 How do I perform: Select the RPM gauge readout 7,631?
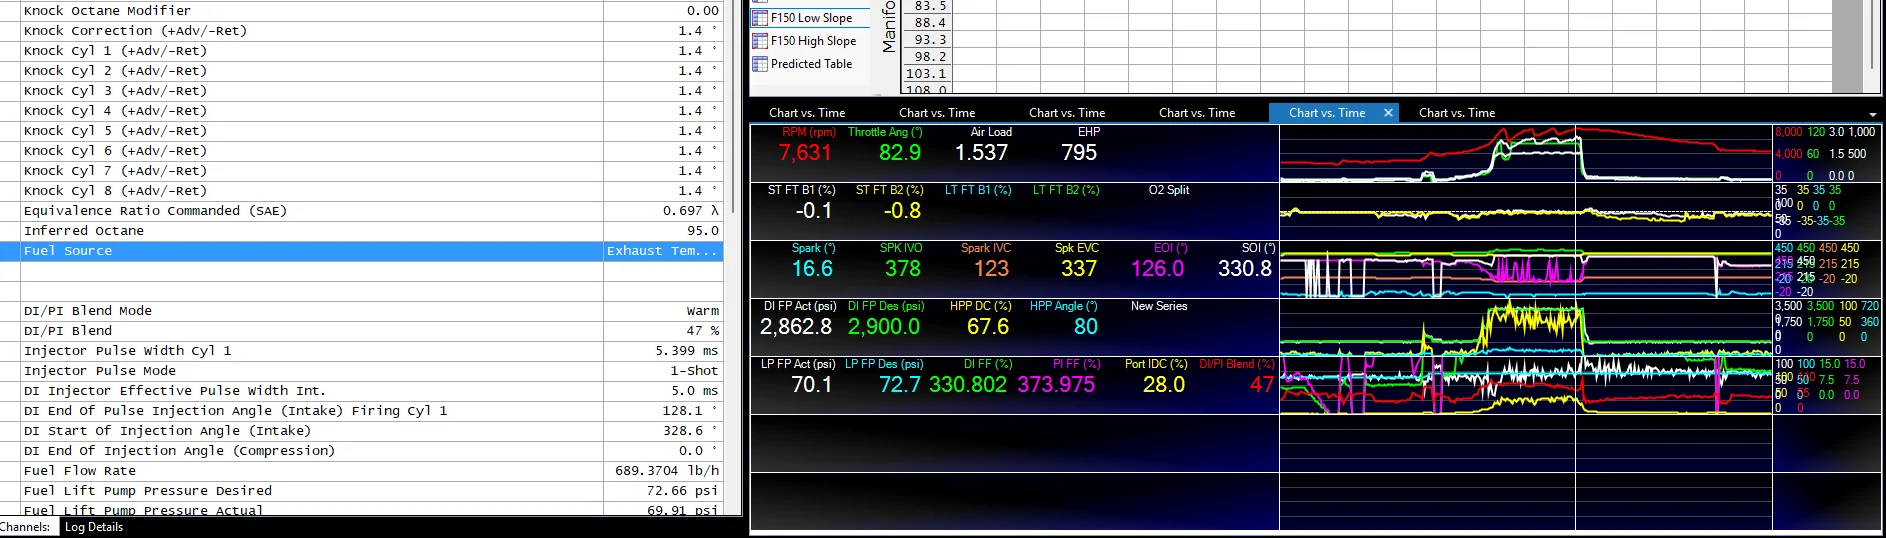click(x=806, y=153)
